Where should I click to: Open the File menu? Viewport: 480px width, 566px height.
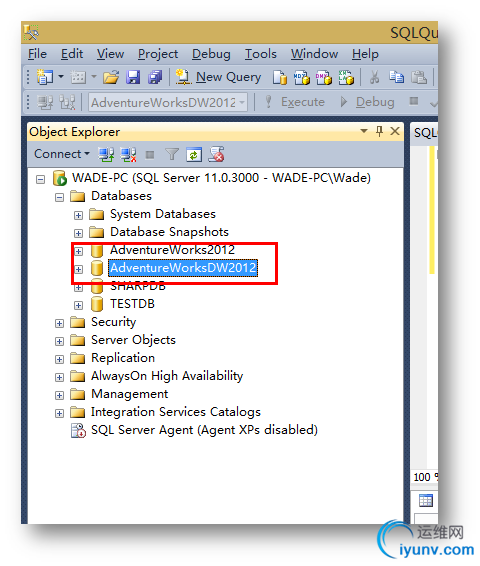pos(38,54)
